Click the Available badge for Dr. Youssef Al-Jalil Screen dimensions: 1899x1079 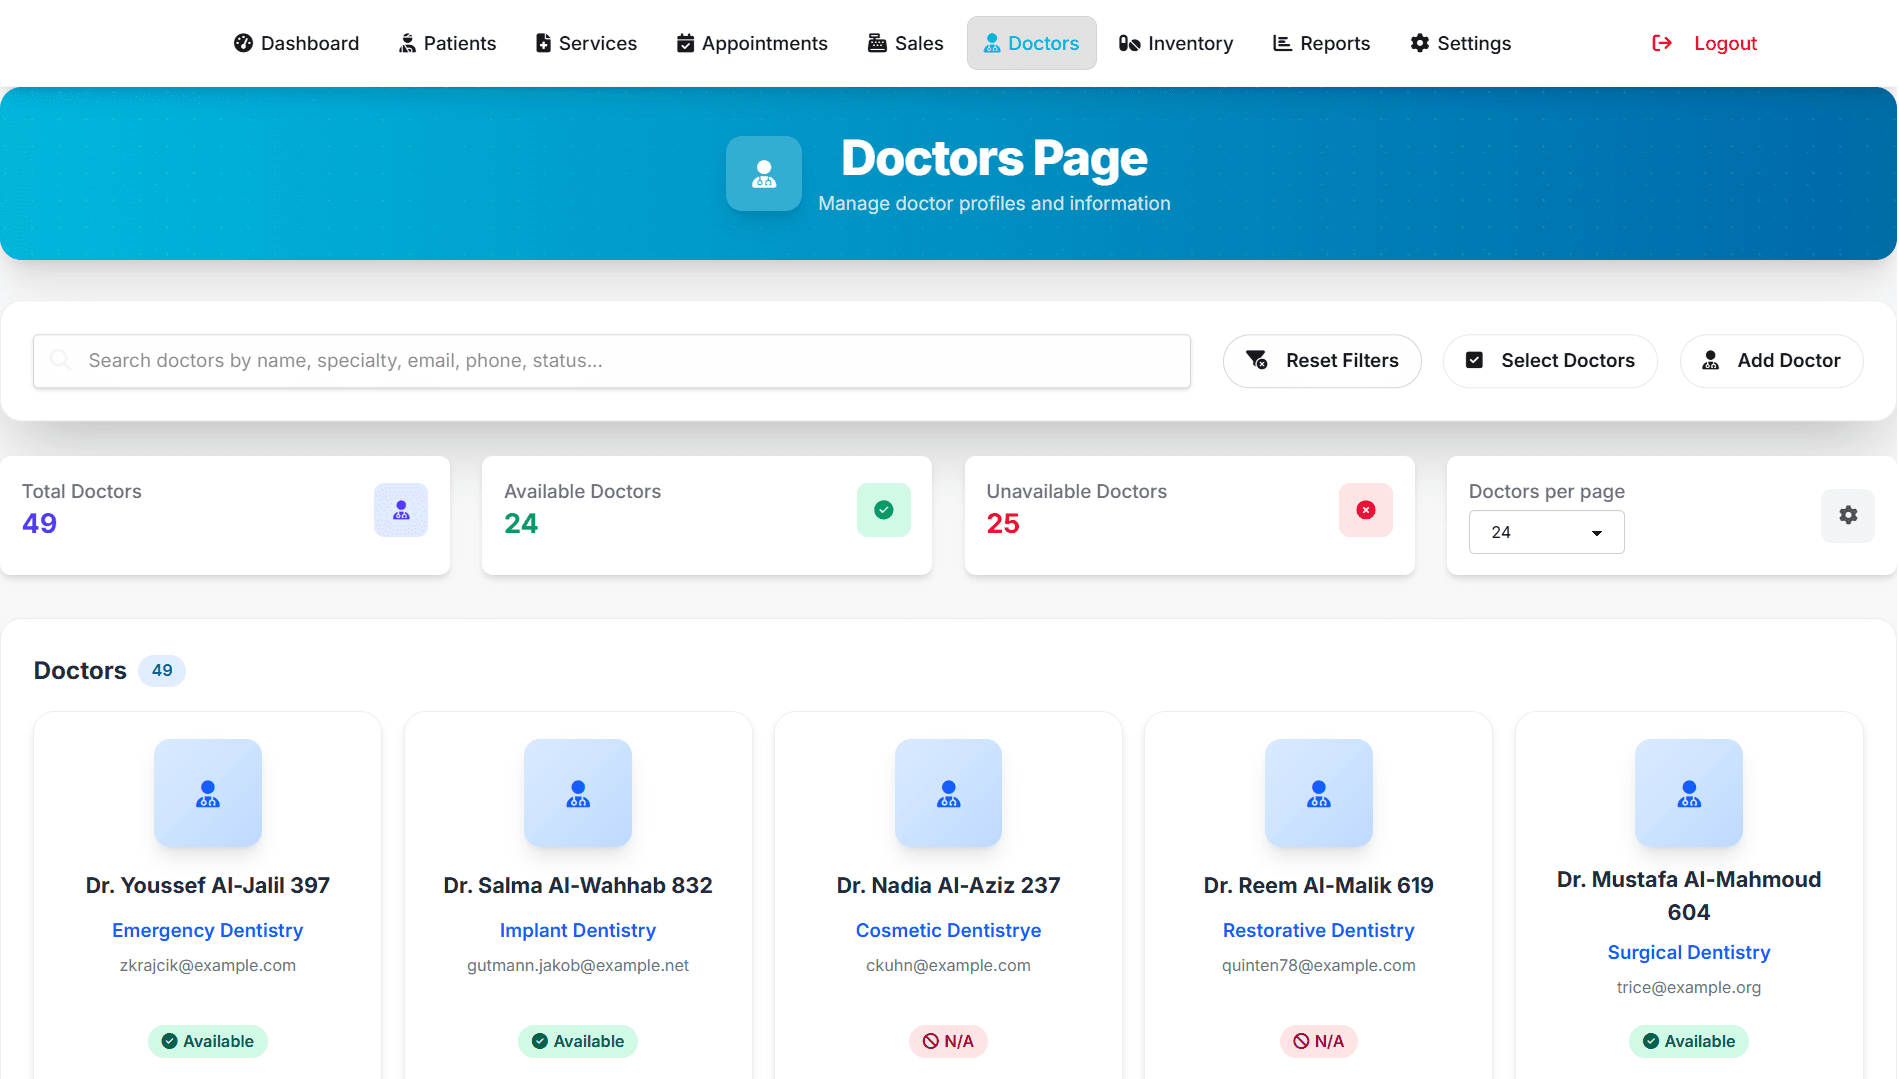pos(208,1041)
